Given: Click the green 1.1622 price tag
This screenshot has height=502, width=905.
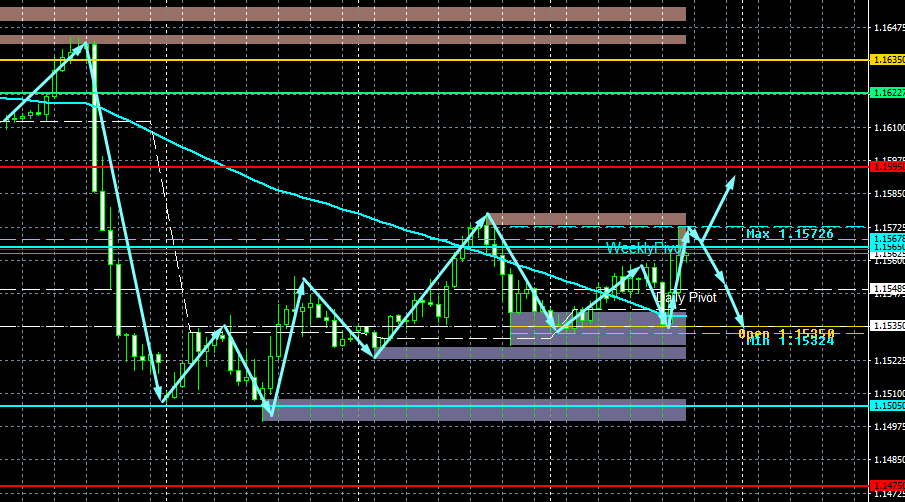Looking at the screenshot, I should click(887, 93).
